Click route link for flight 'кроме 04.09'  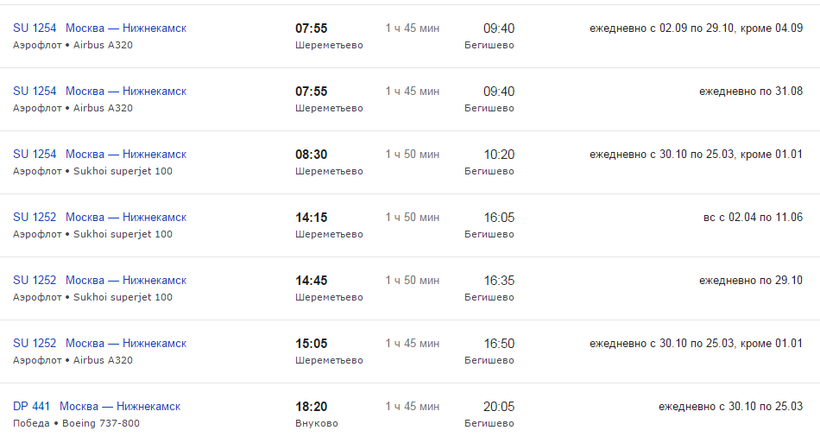[126, 28]
